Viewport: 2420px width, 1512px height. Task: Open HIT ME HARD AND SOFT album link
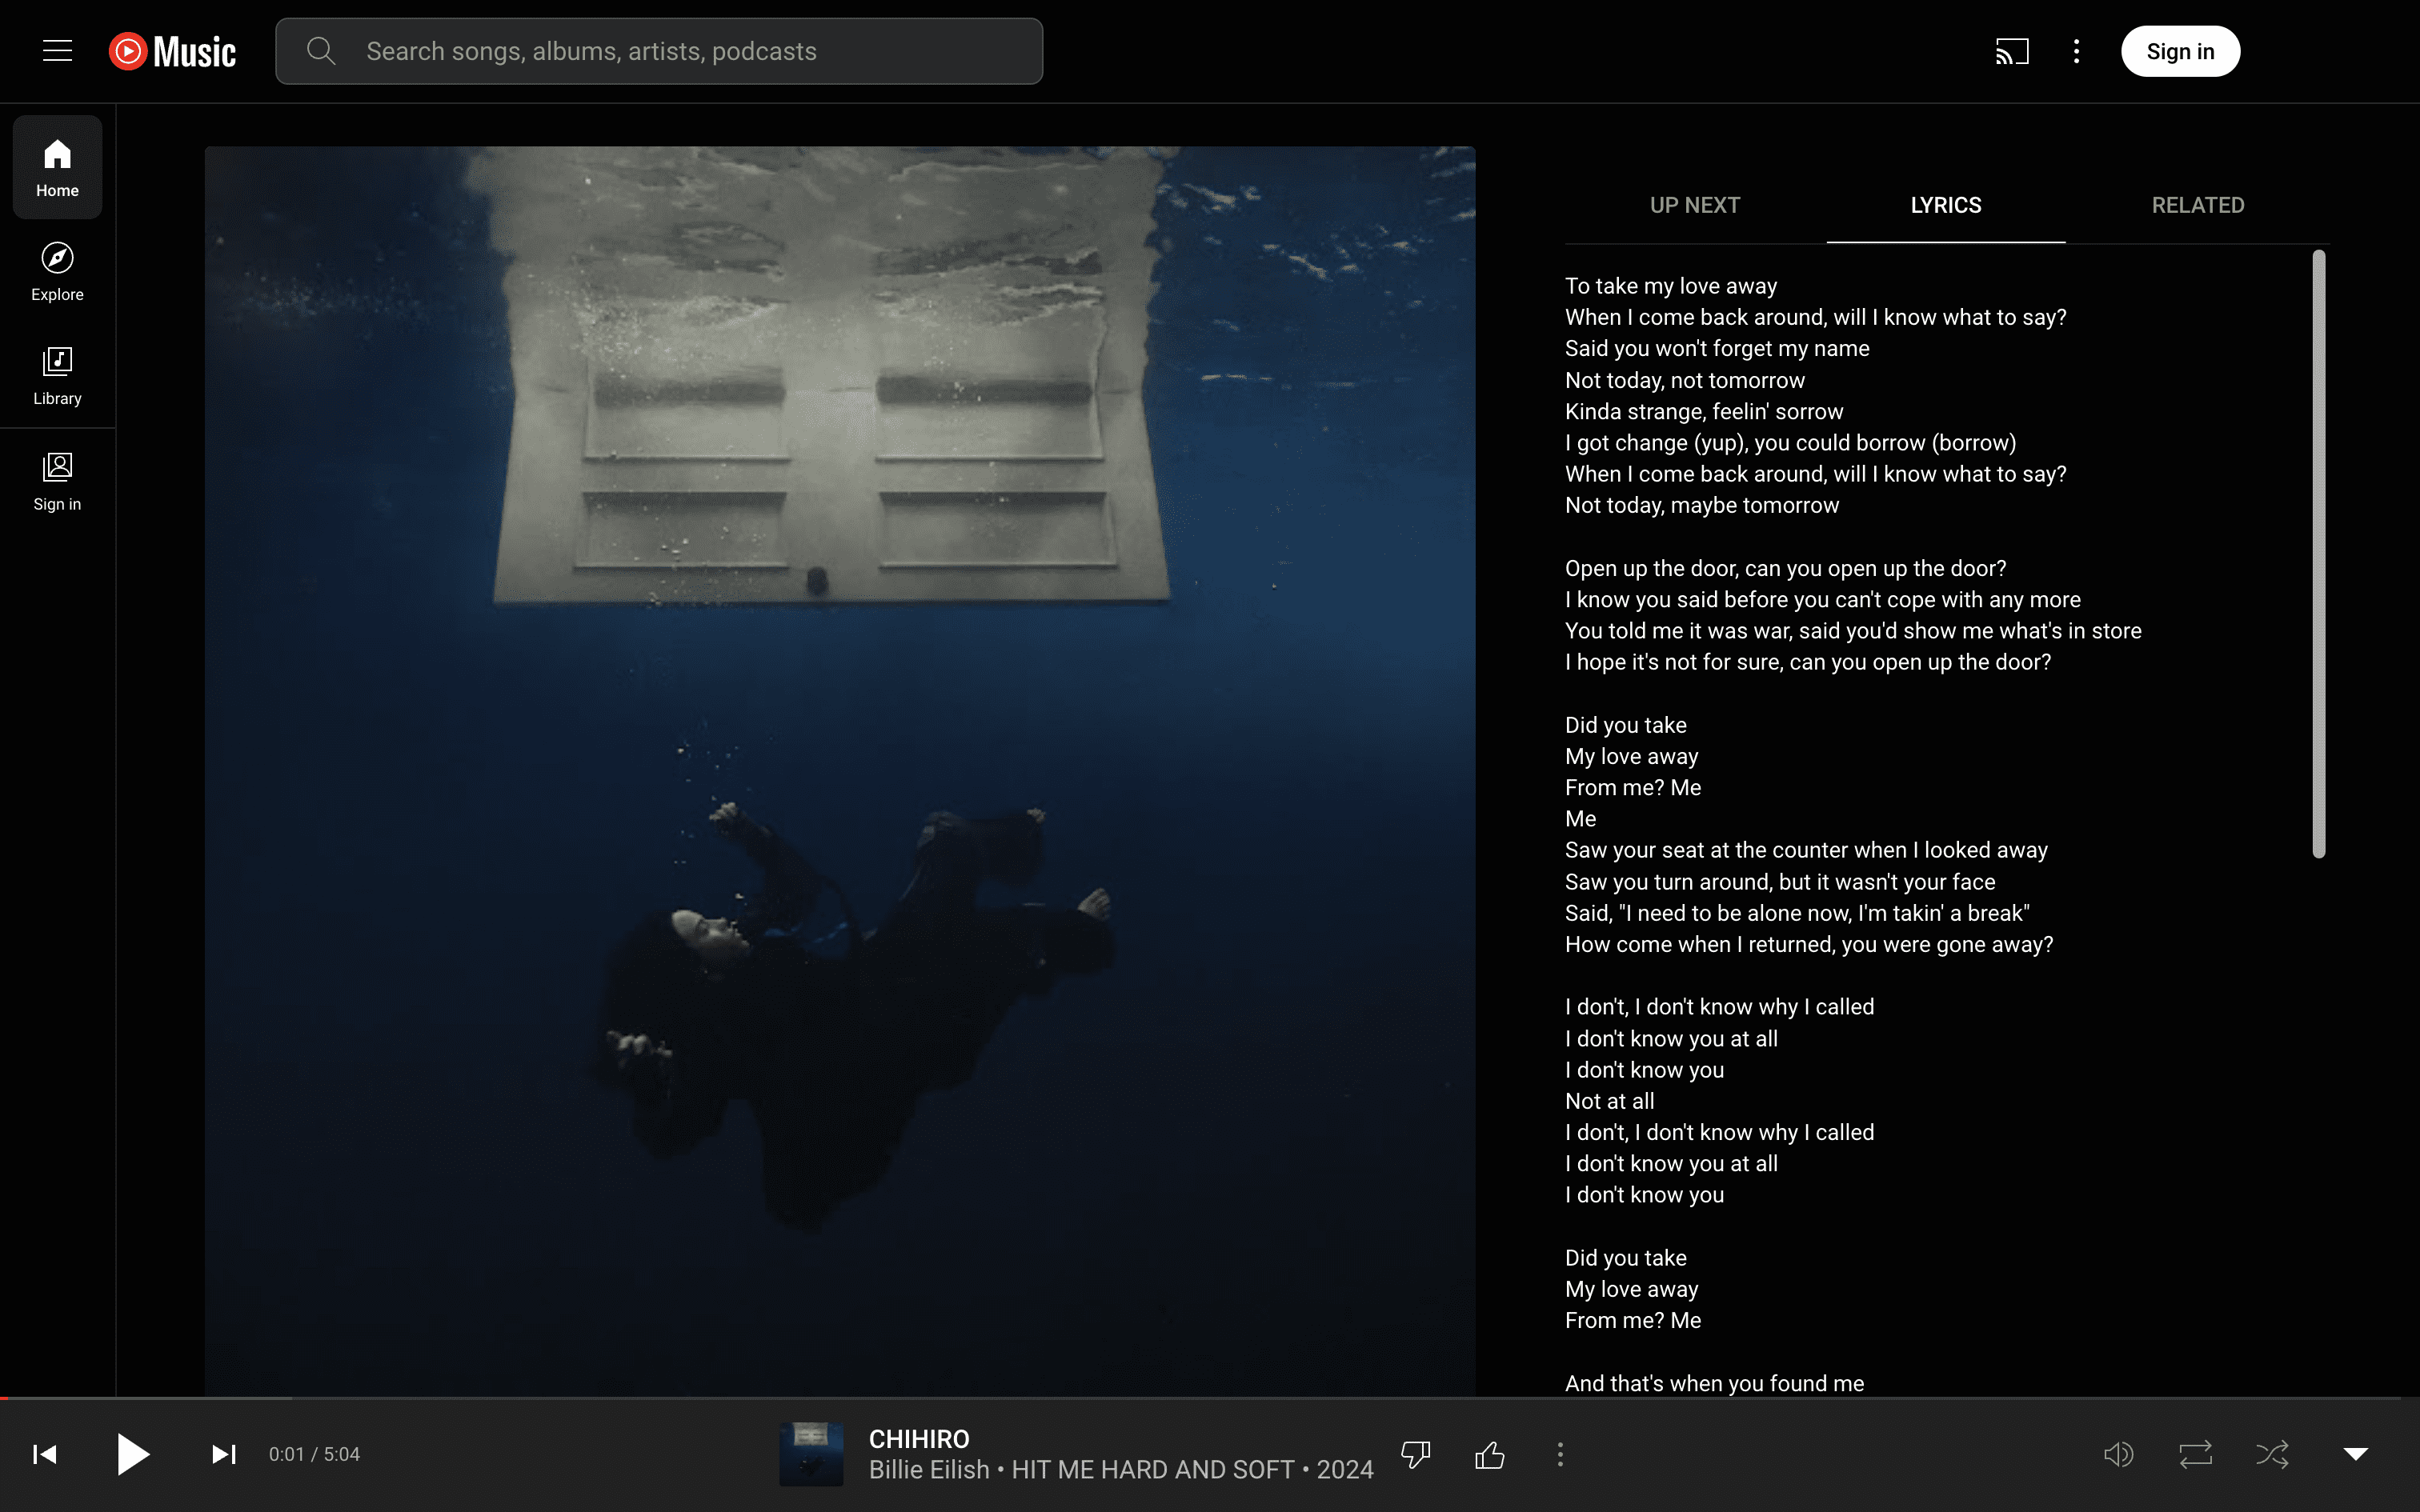pos(1153,1469)
